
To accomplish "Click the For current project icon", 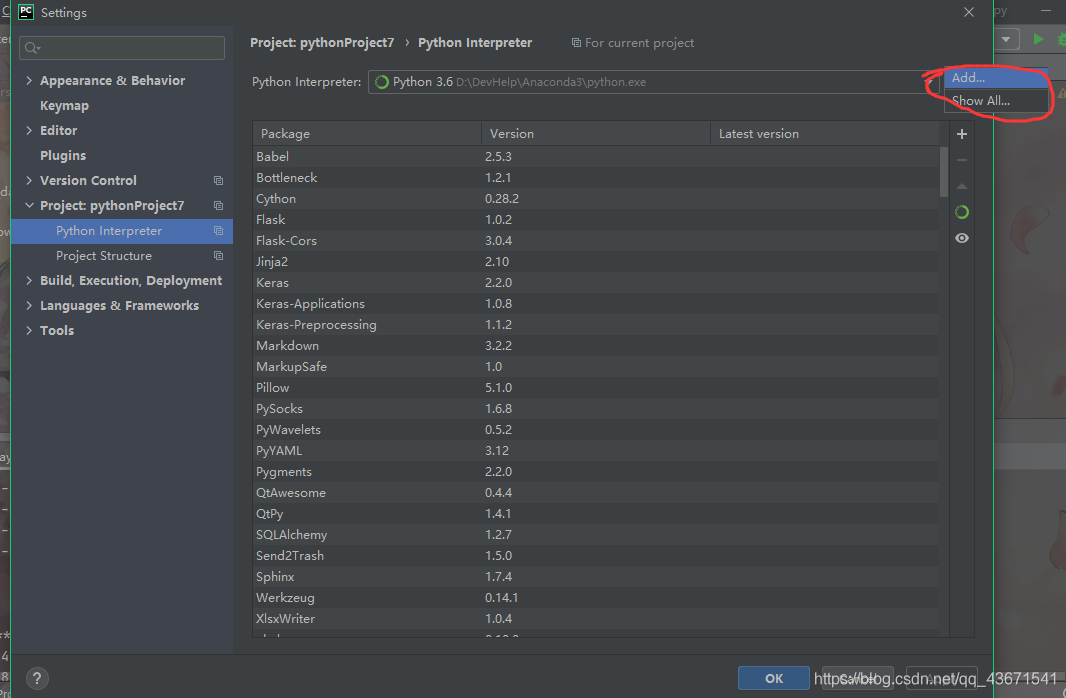I will (576, 43).
